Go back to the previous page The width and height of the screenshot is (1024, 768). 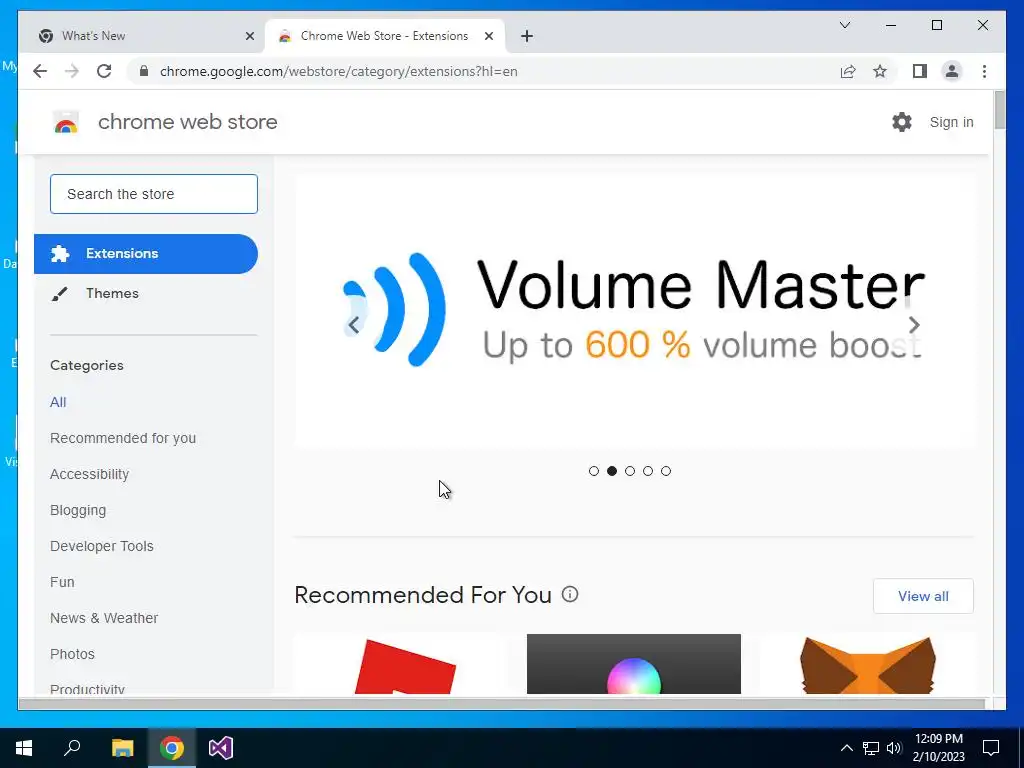(40, 71)
